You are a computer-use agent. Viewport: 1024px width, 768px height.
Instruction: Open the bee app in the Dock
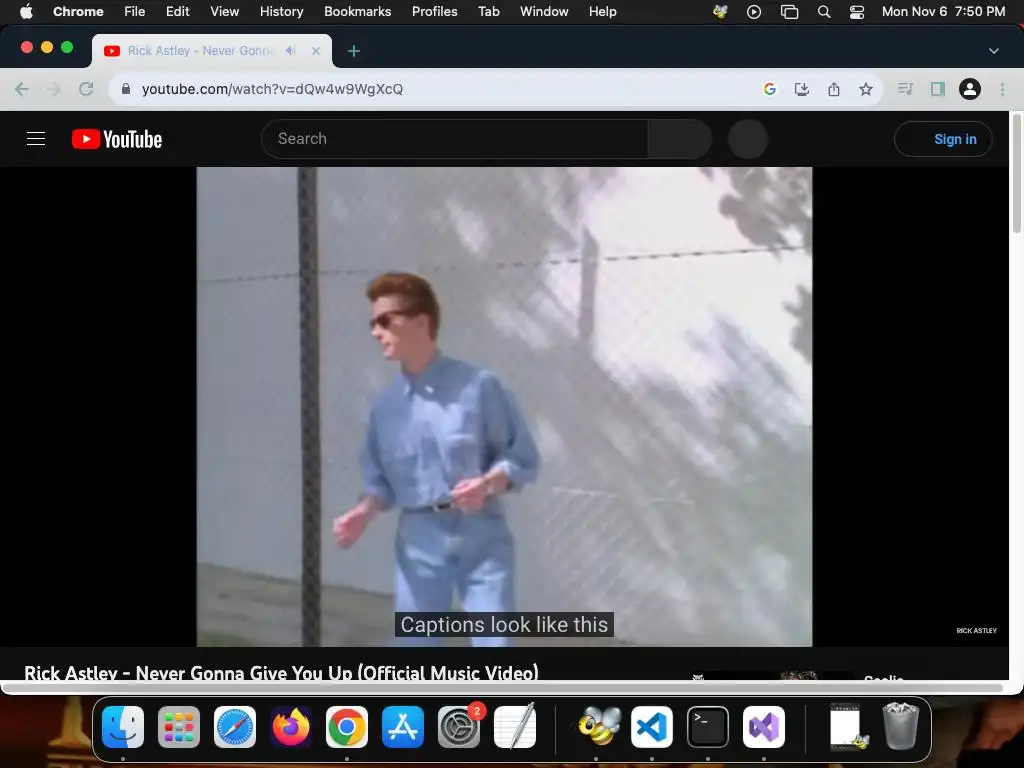(x=600, y=727)
